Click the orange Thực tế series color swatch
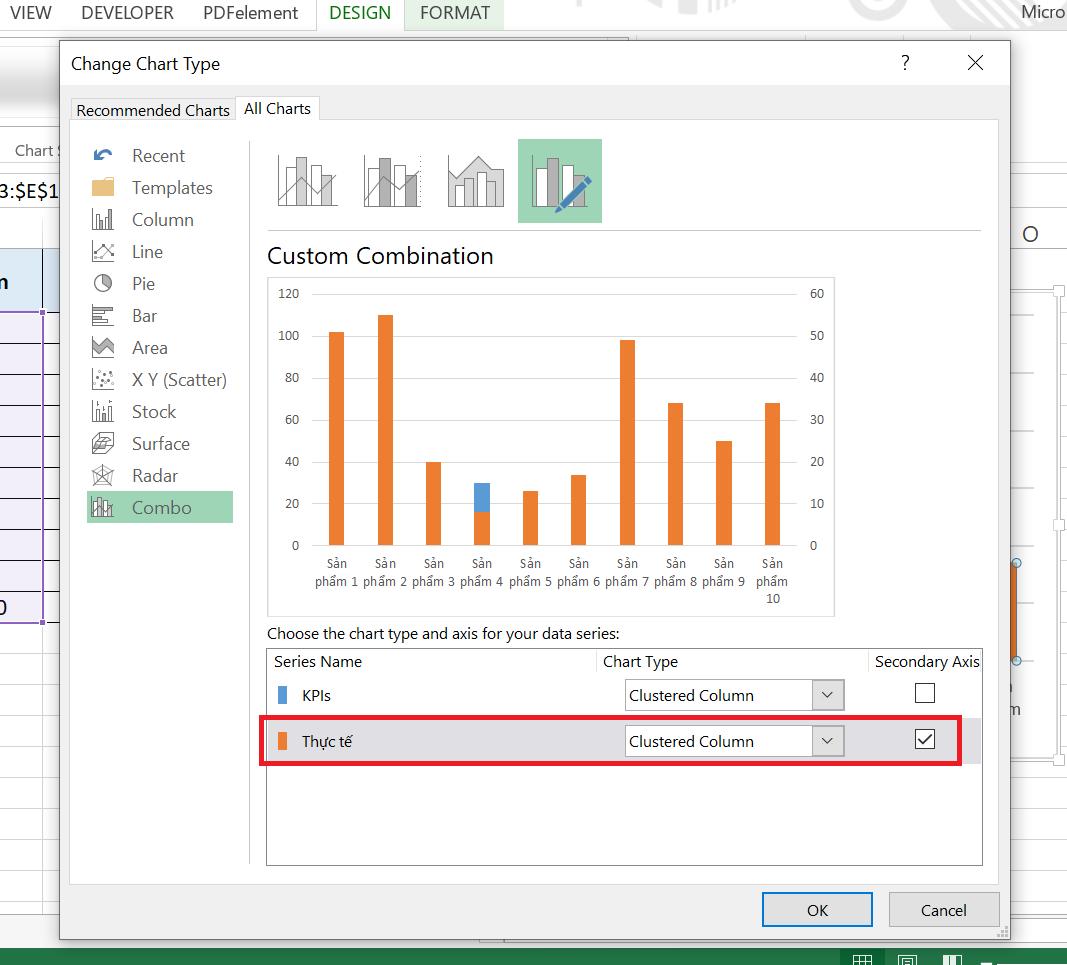 point(282,740)
